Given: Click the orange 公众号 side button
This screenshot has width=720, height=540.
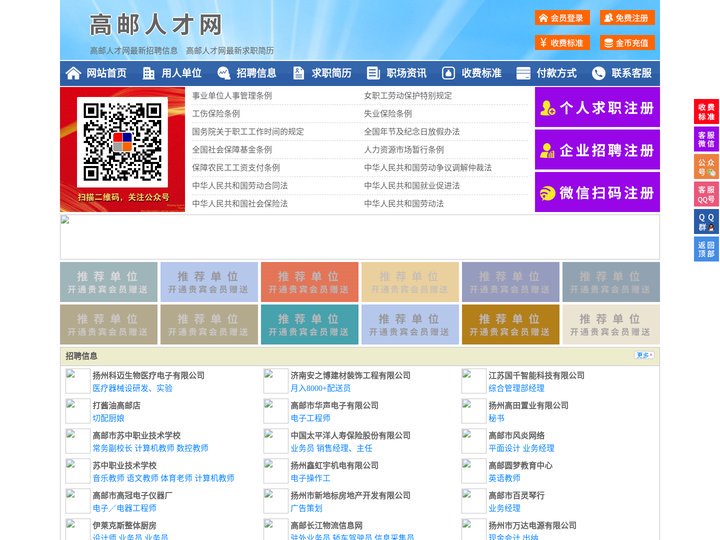Looking at the screenshot, I should click(x=706, y=166).
